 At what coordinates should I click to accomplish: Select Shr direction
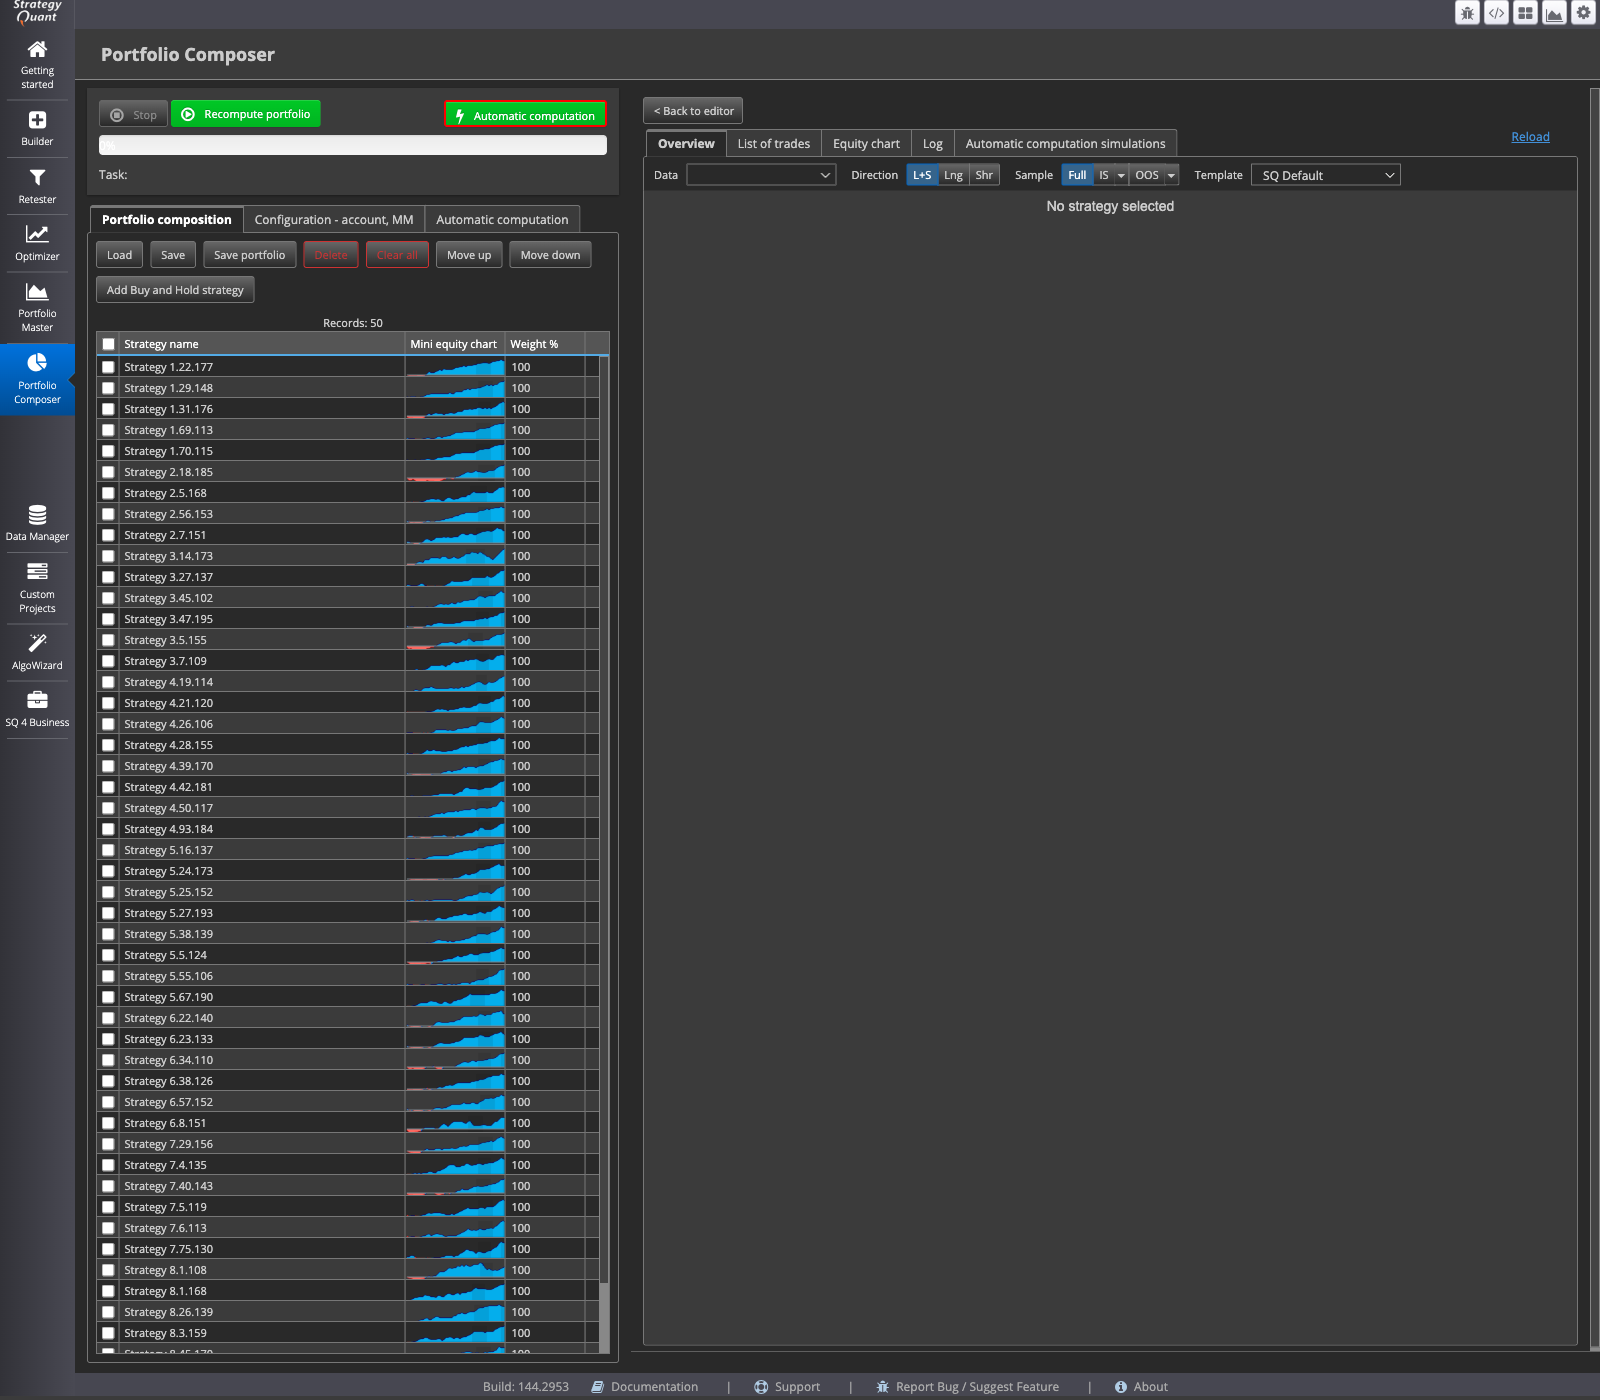point(984,175)
